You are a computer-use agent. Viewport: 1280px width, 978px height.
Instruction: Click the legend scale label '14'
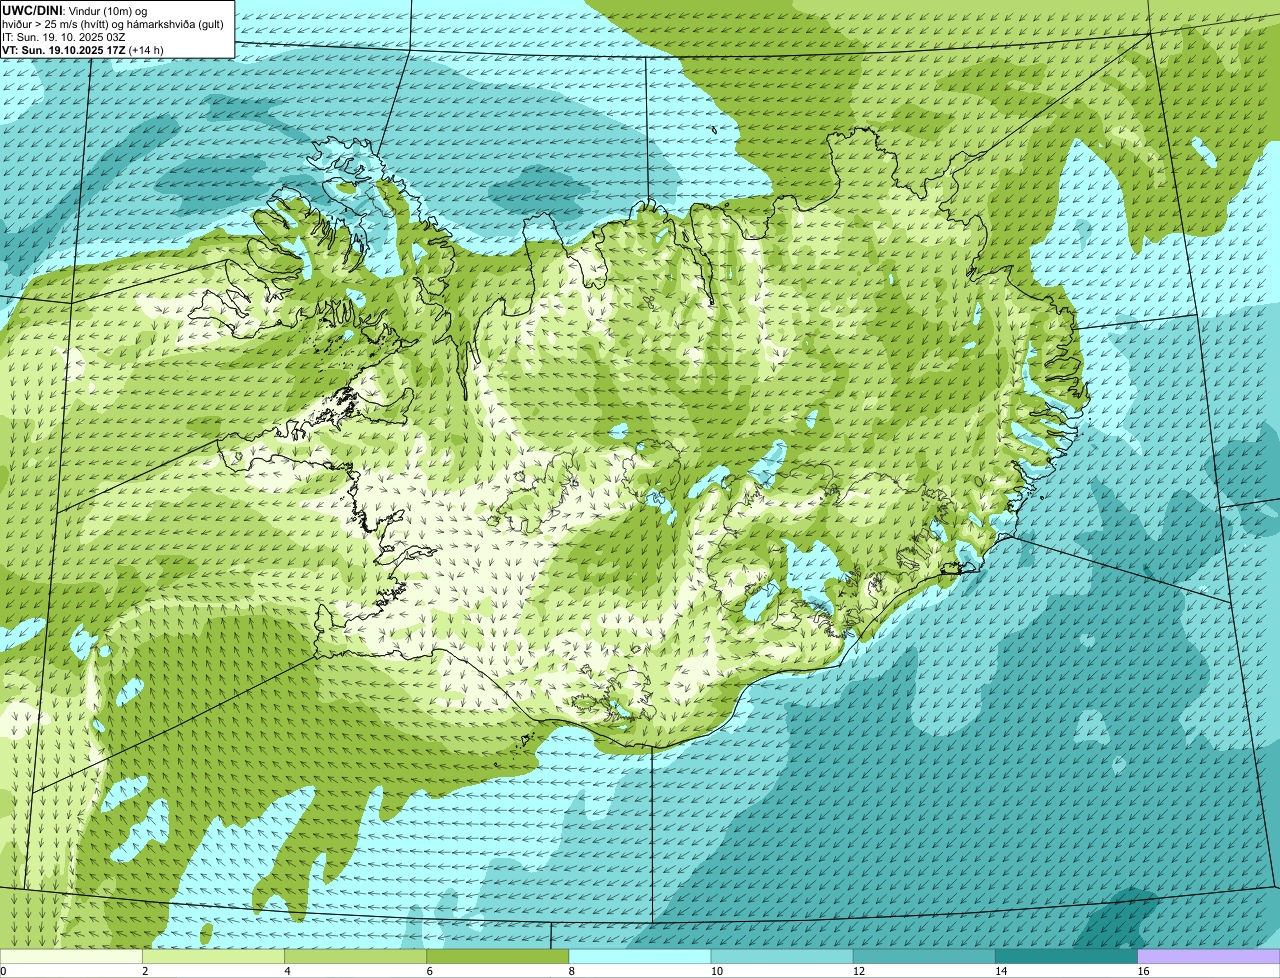(x=1000, y=971)
